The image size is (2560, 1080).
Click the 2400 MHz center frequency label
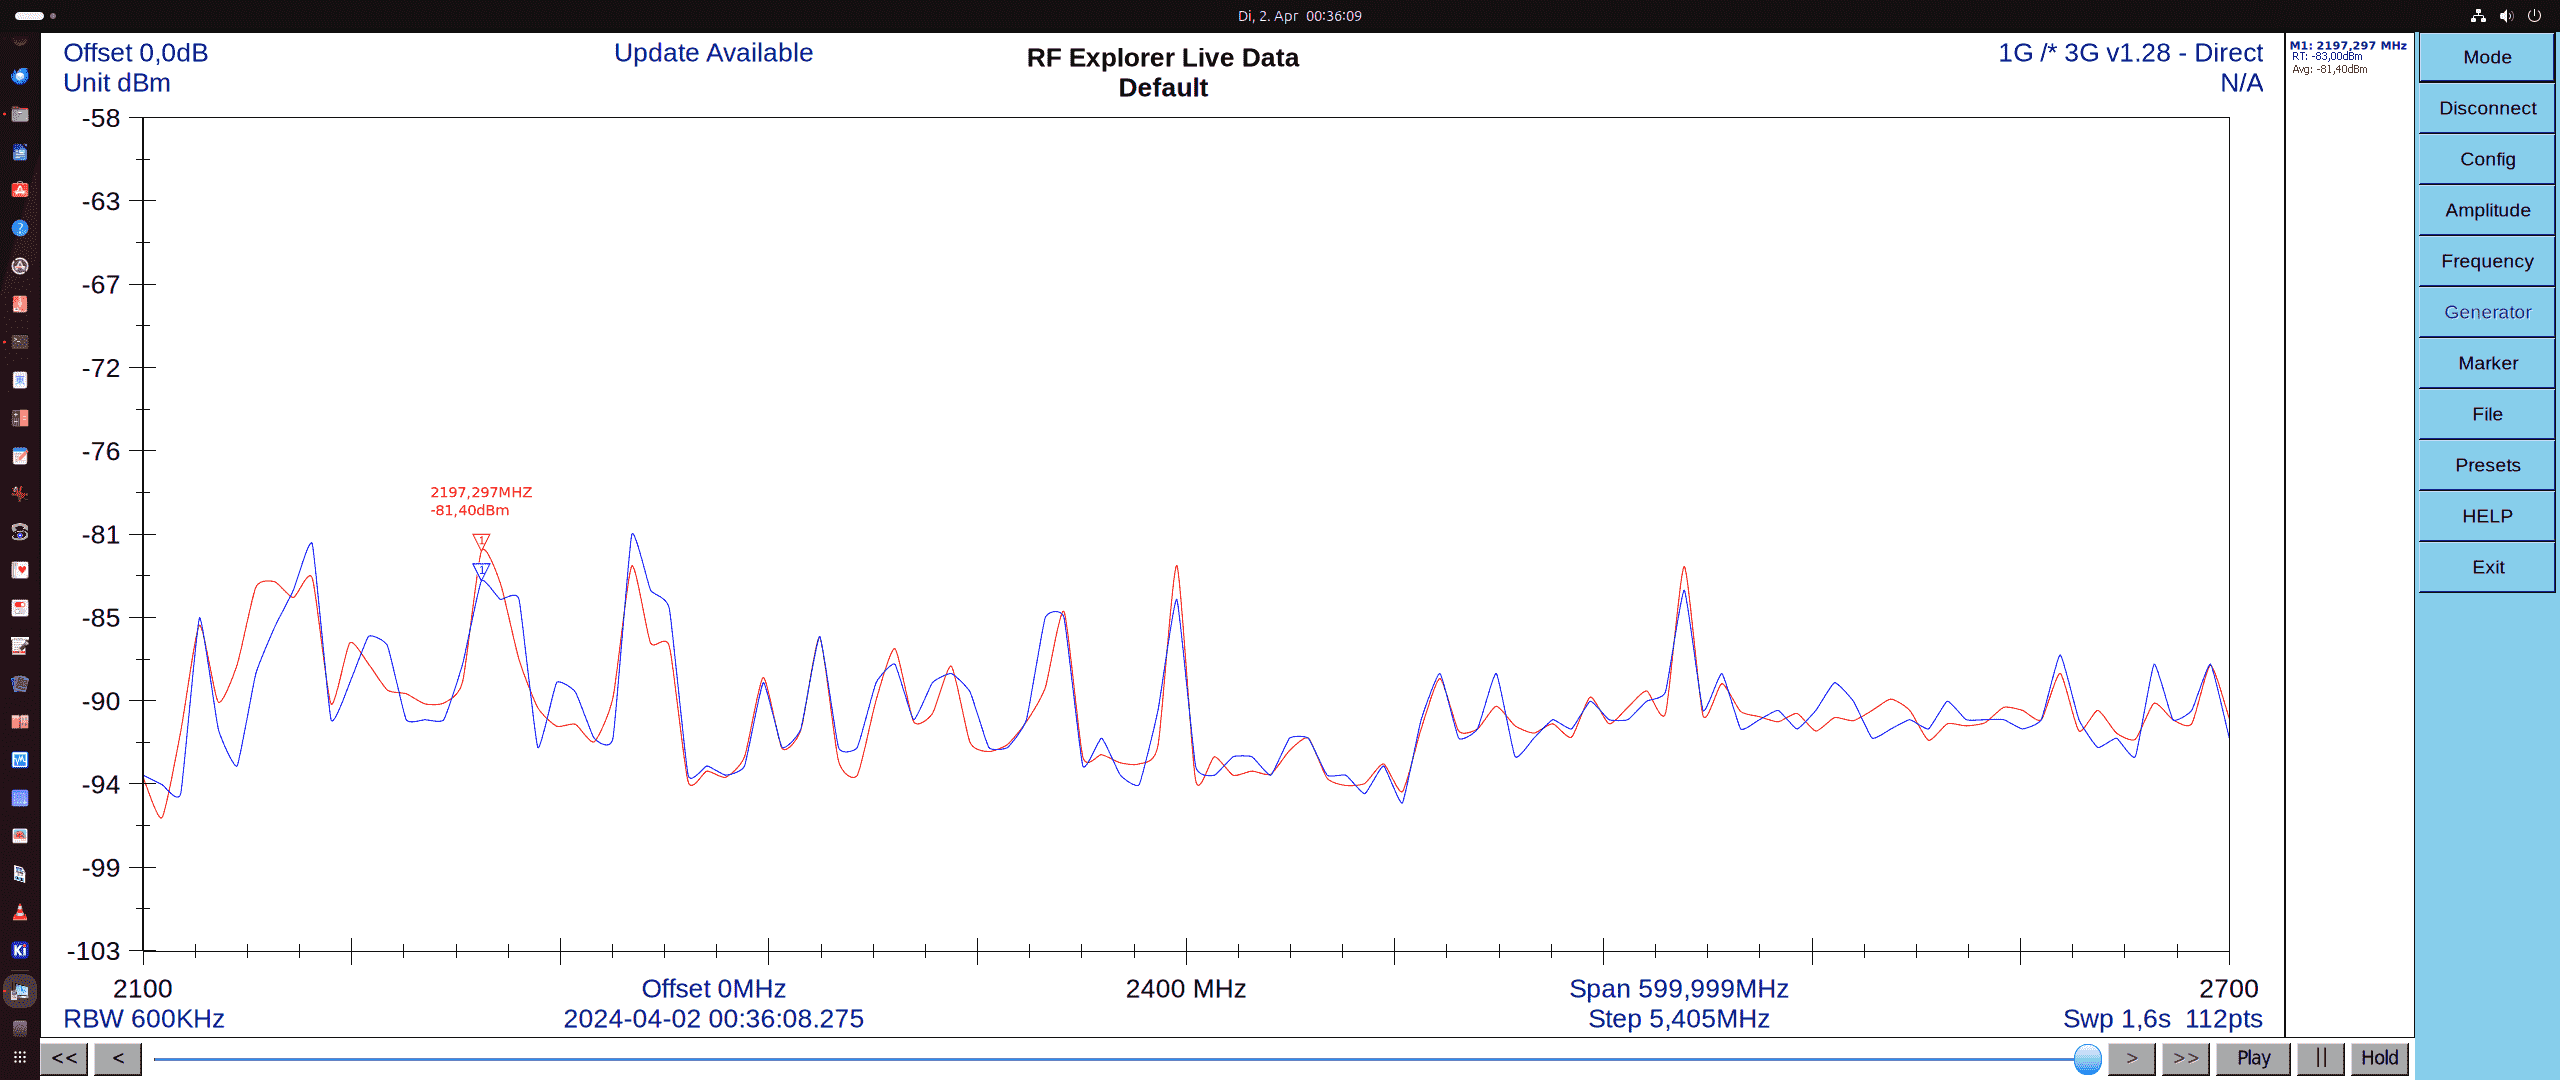1185,989
